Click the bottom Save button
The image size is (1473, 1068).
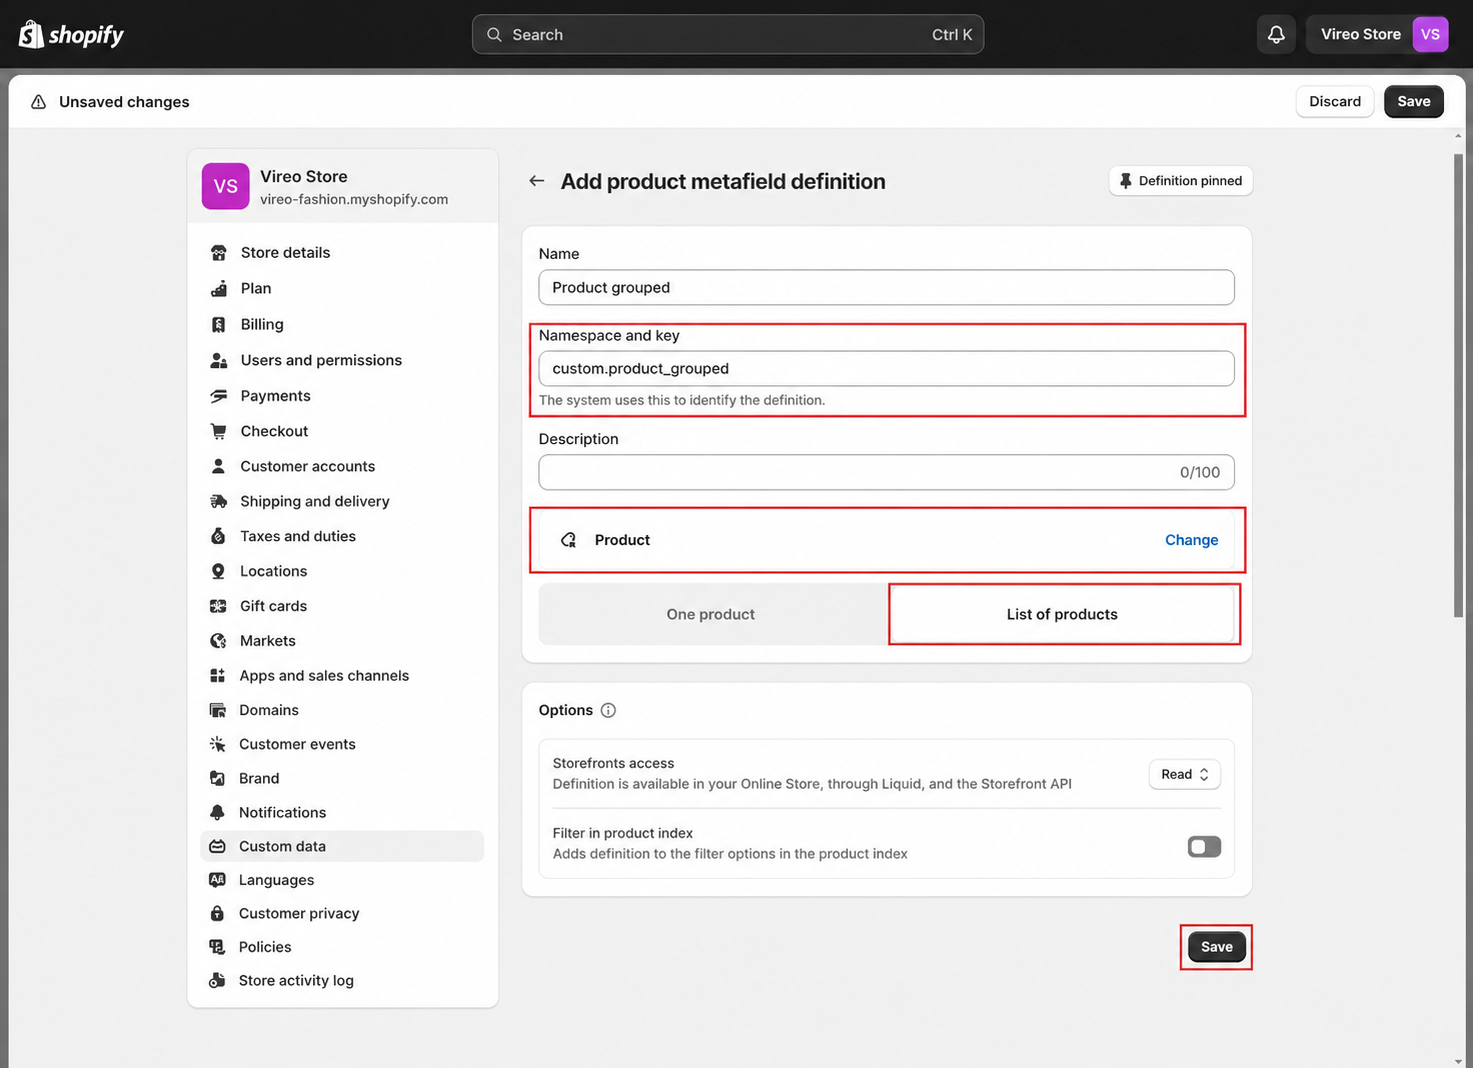[1217, 947]
